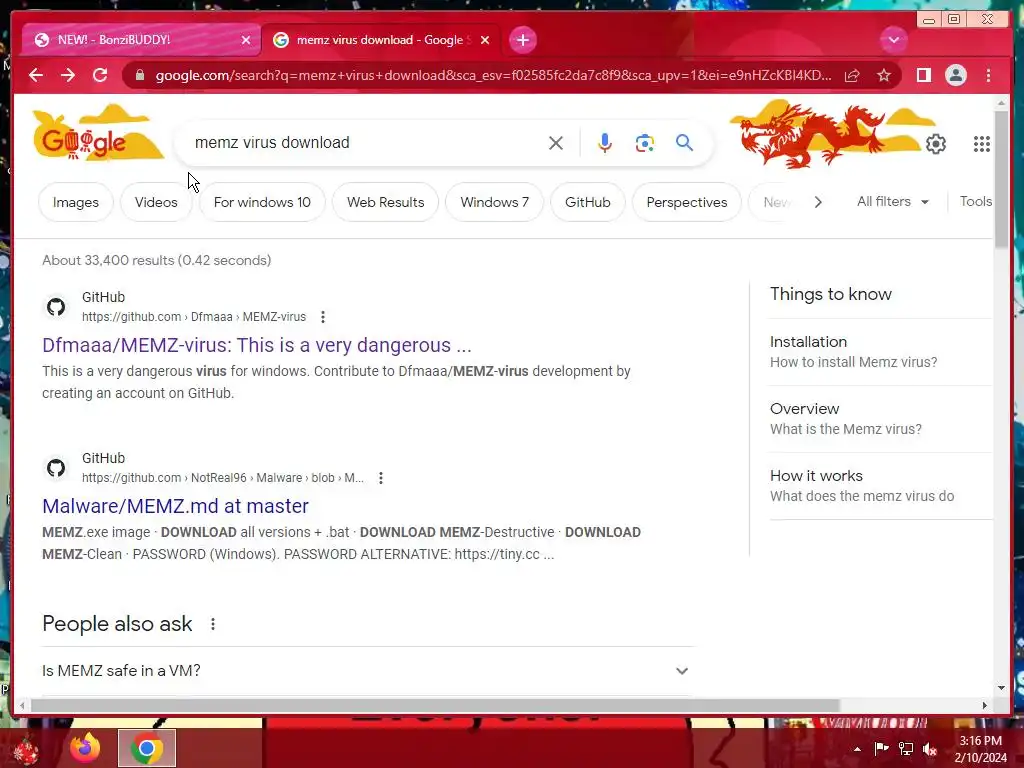
Task: Open Action Center flag icon in tray
Action: (881, 749)
